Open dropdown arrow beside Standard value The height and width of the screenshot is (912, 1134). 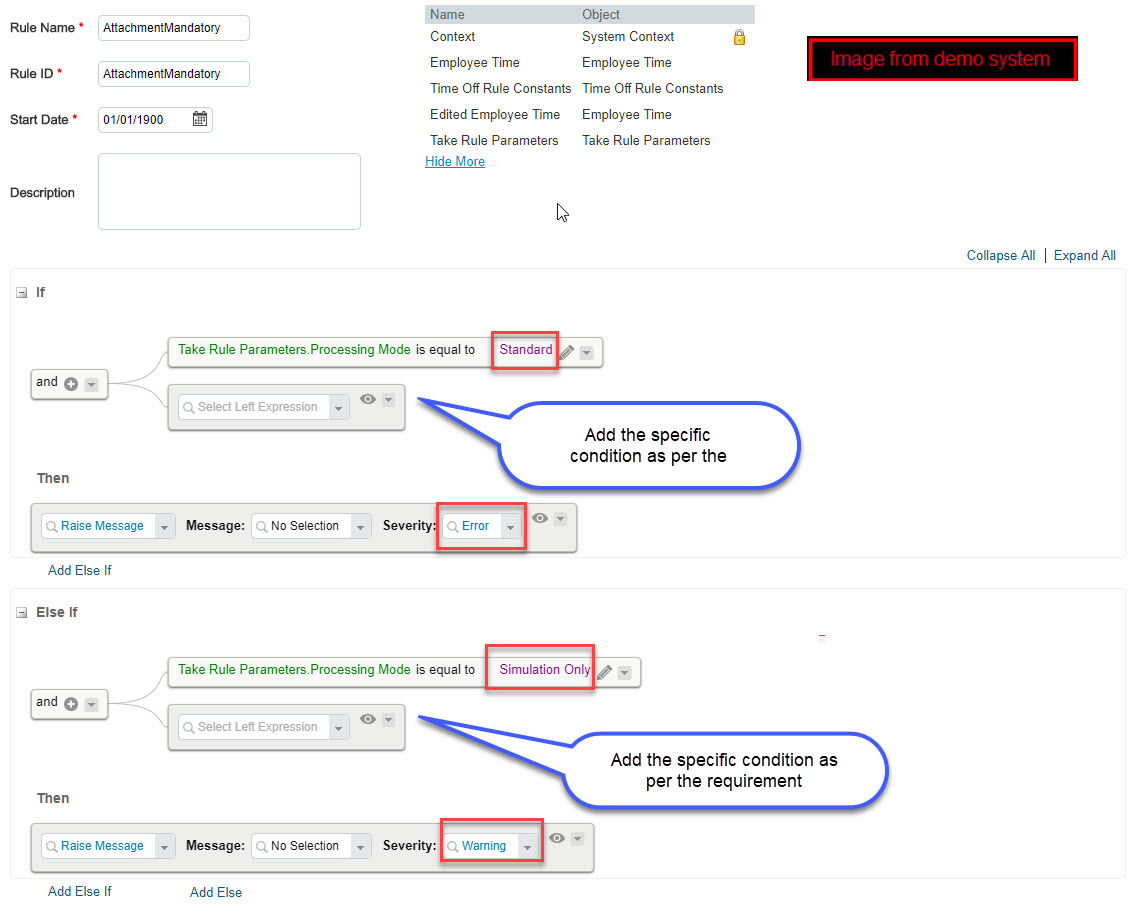[587, 353]
